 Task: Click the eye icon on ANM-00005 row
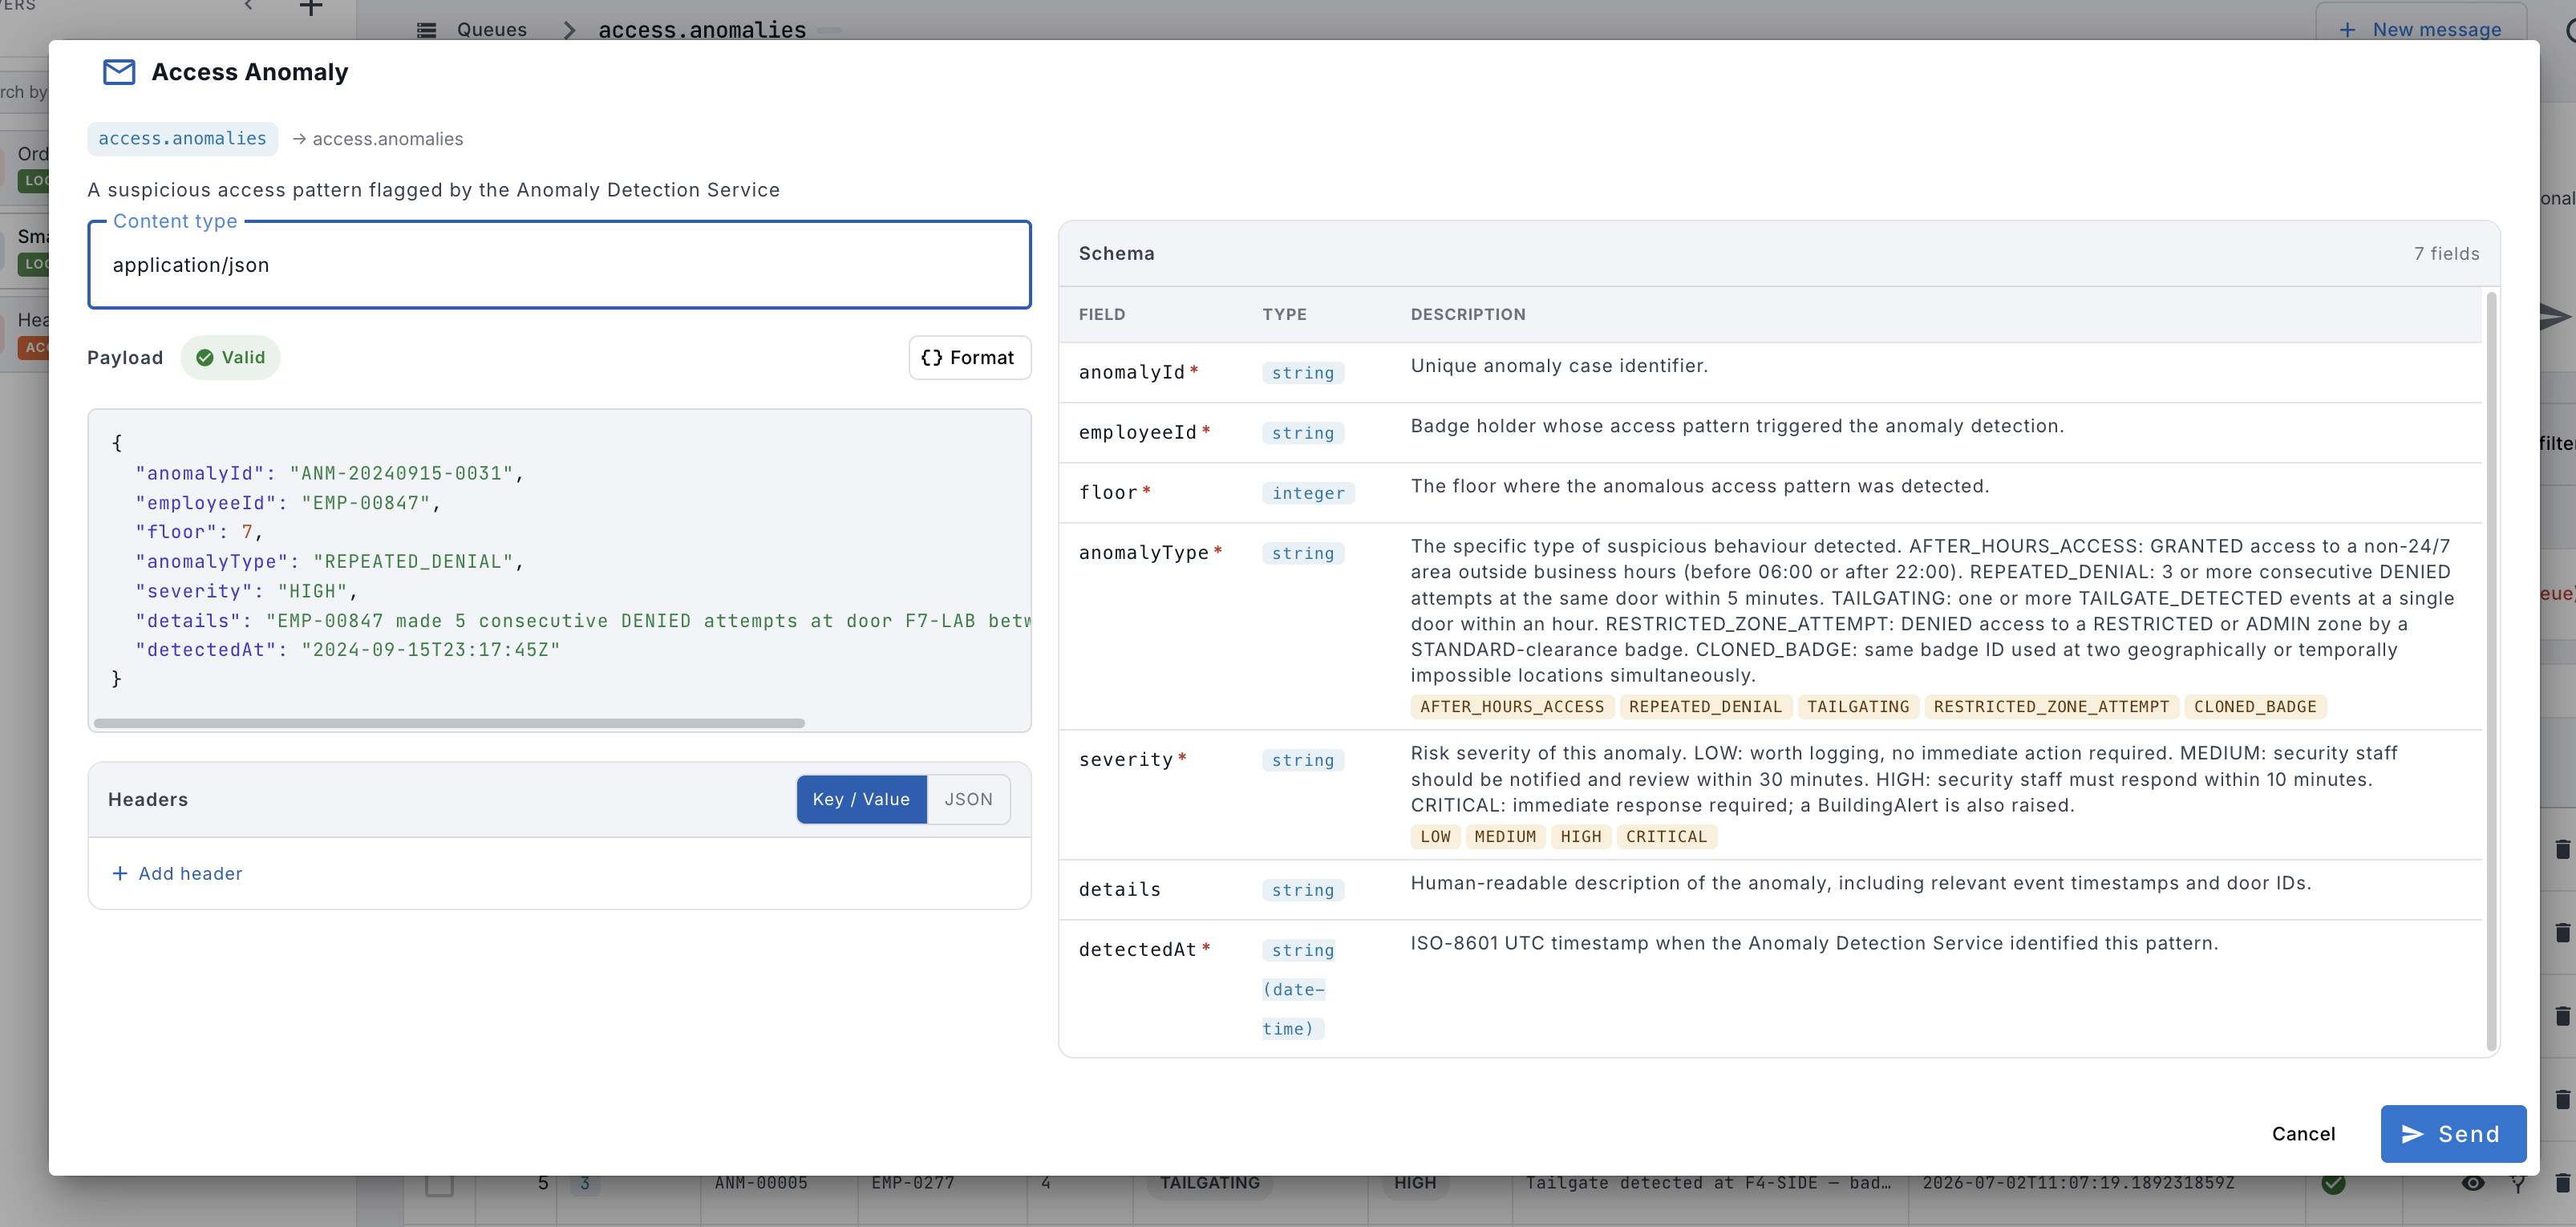pos(2472,1183)
